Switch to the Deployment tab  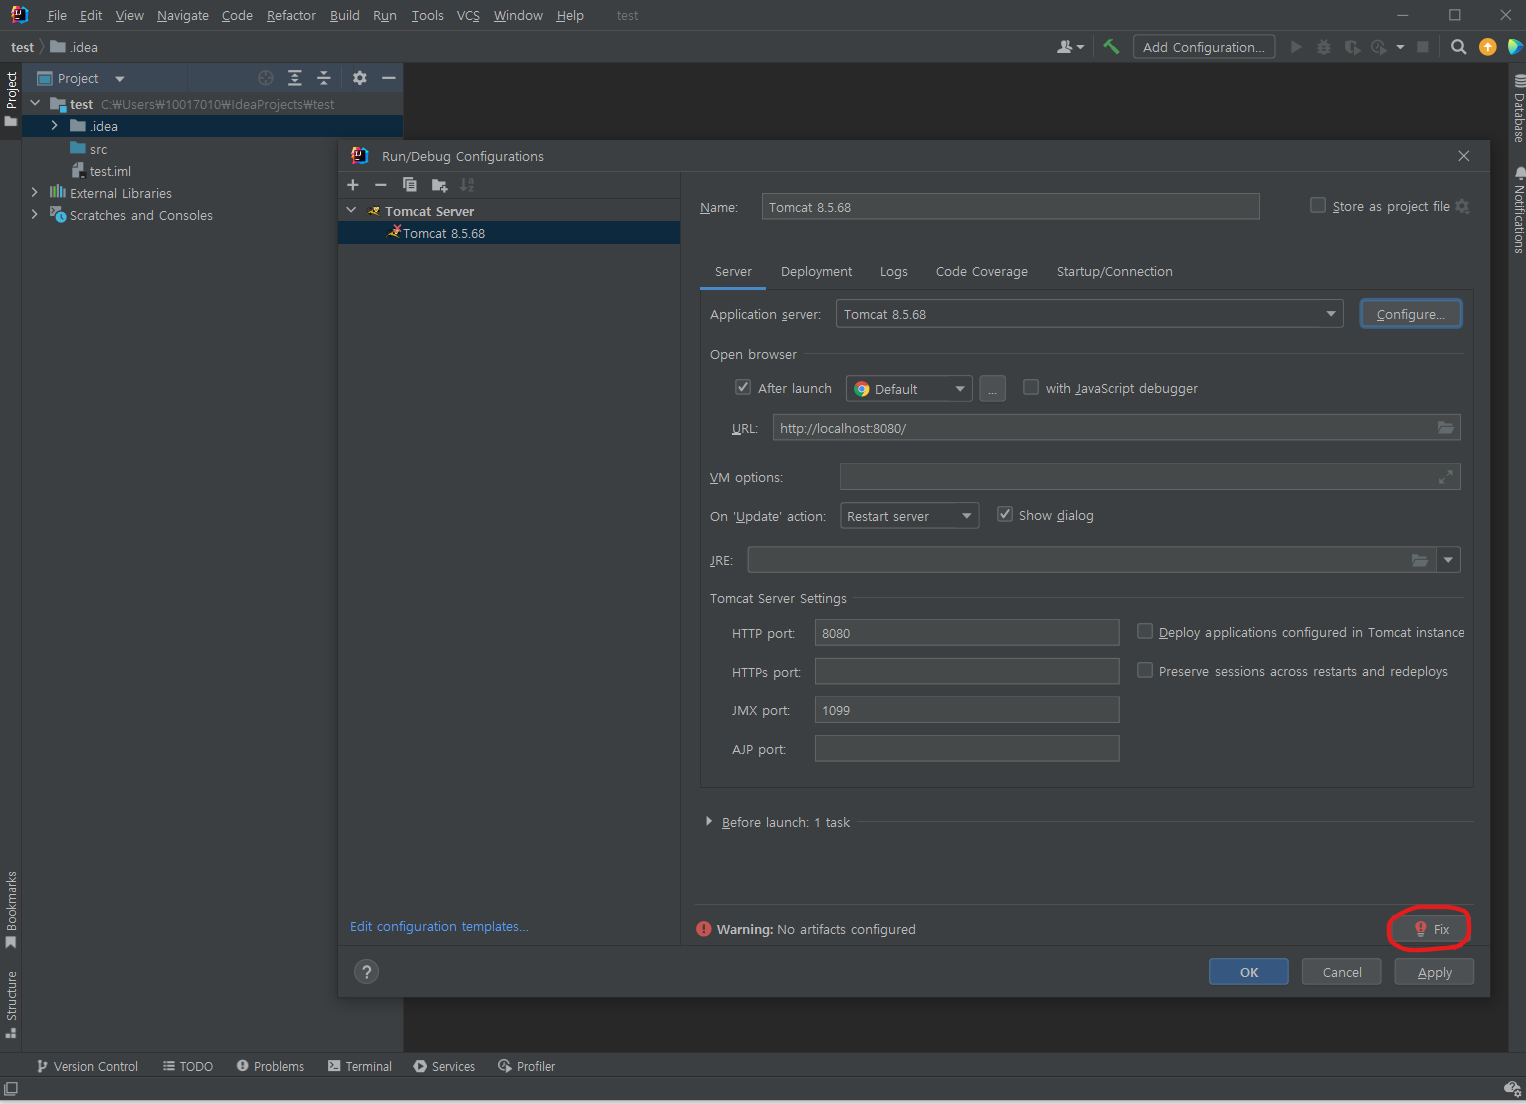point(816,272)
